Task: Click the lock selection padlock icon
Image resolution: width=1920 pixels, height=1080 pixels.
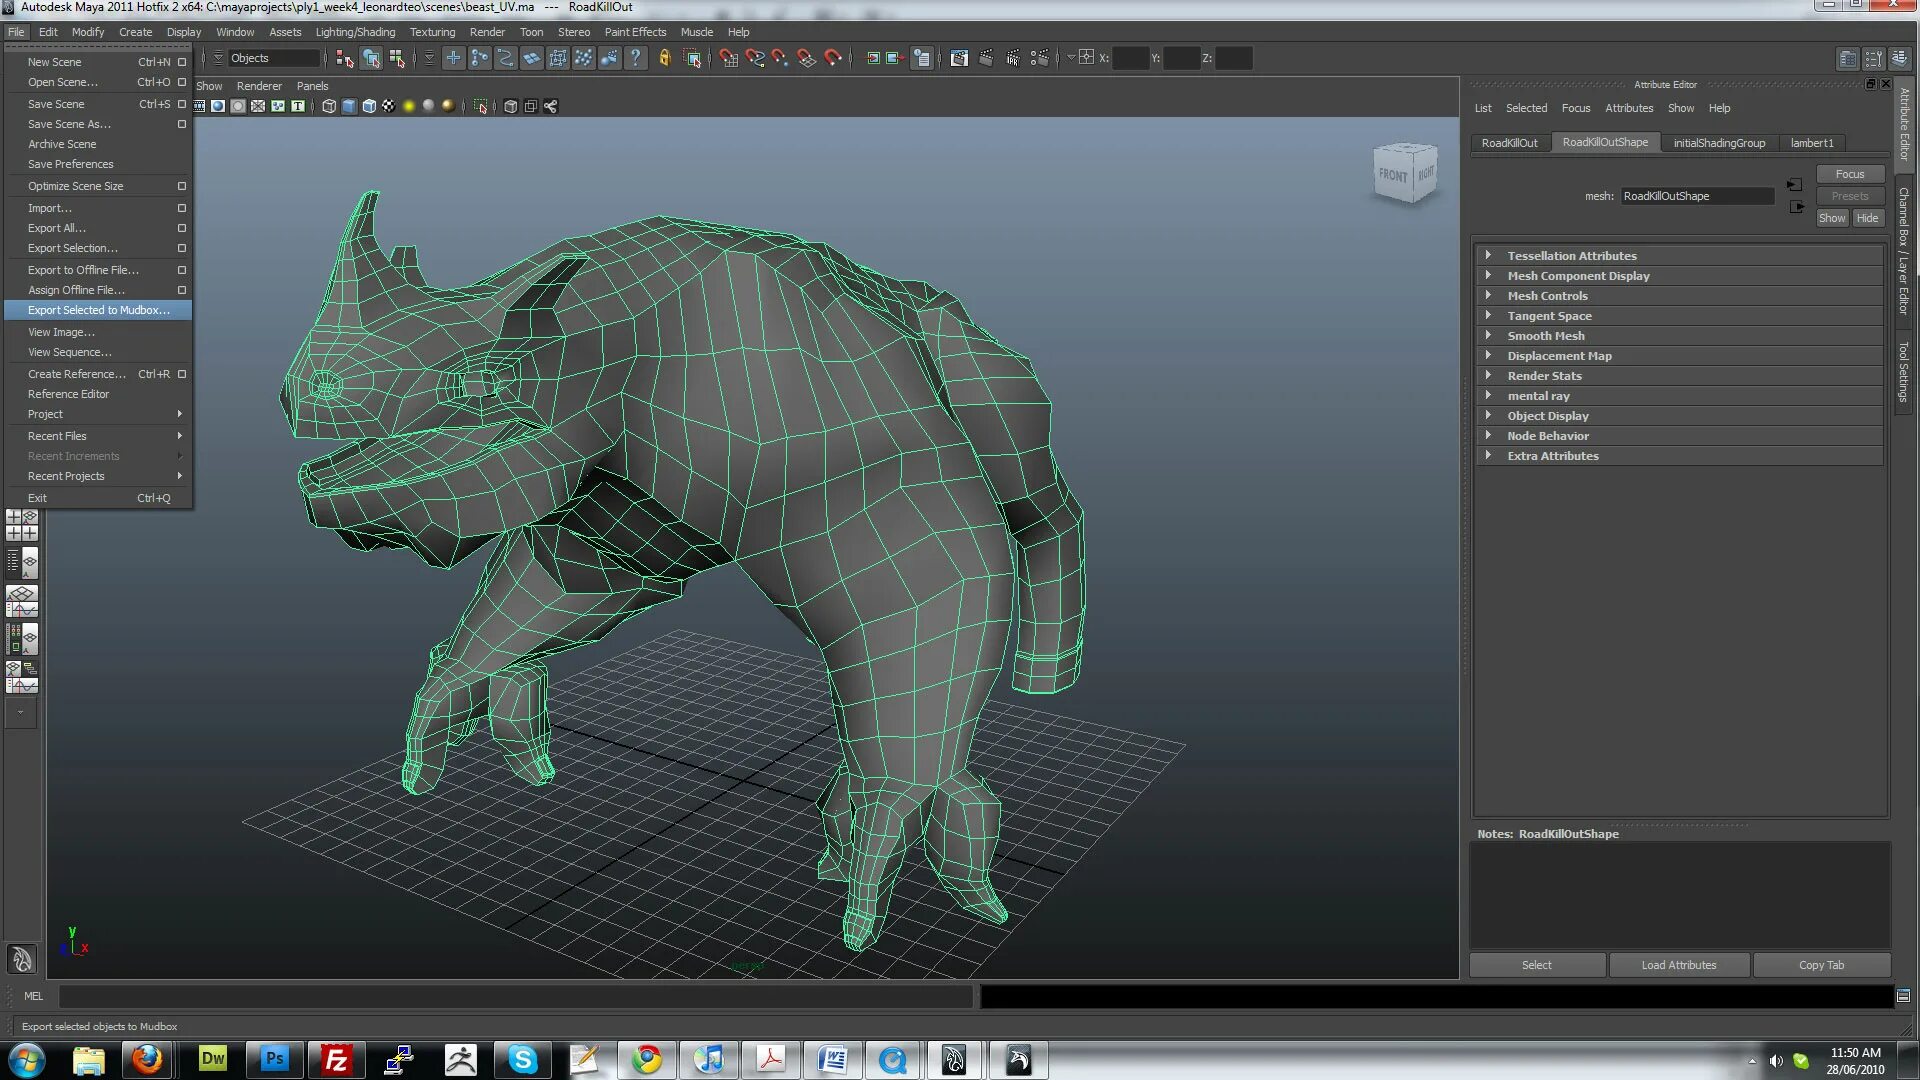Action: (664, 59)
